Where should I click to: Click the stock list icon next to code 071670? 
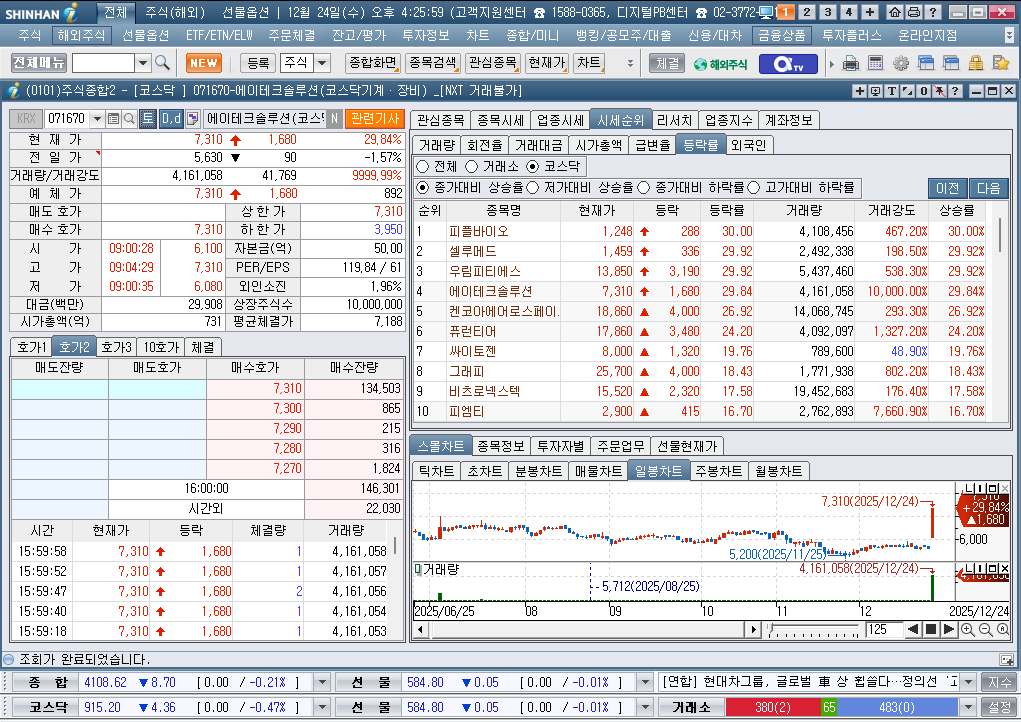(x=113, y=118)
